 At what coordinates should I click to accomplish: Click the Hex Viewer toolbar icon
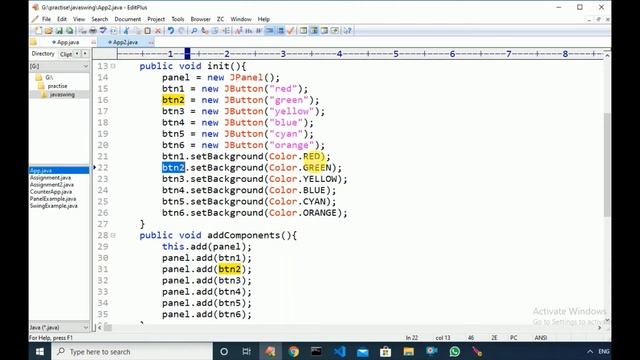click(x=248, y=31)
